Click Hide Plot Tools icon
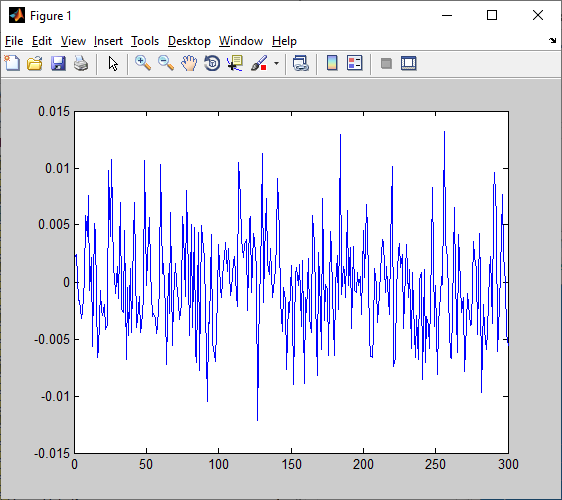This screenshot has height=500, width=562. 386,63
